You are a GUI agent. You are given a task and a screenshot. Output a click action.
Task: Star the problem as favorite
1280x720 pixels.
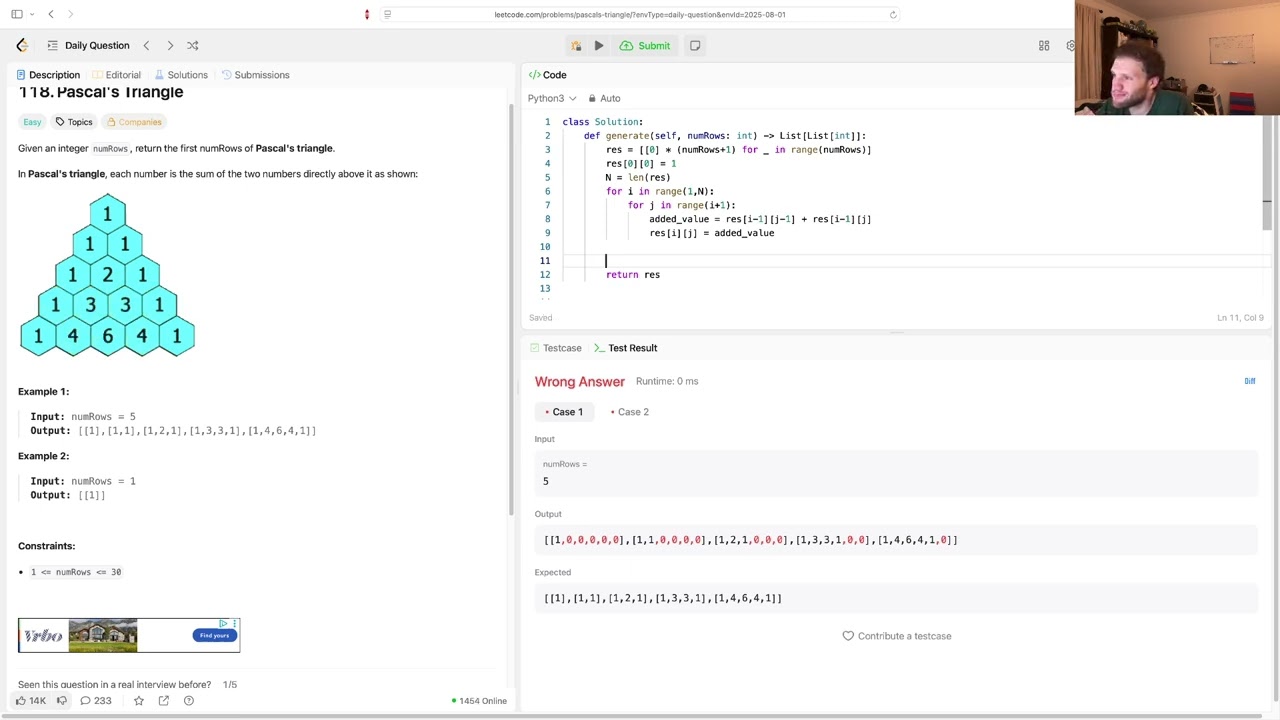(139, 701)
